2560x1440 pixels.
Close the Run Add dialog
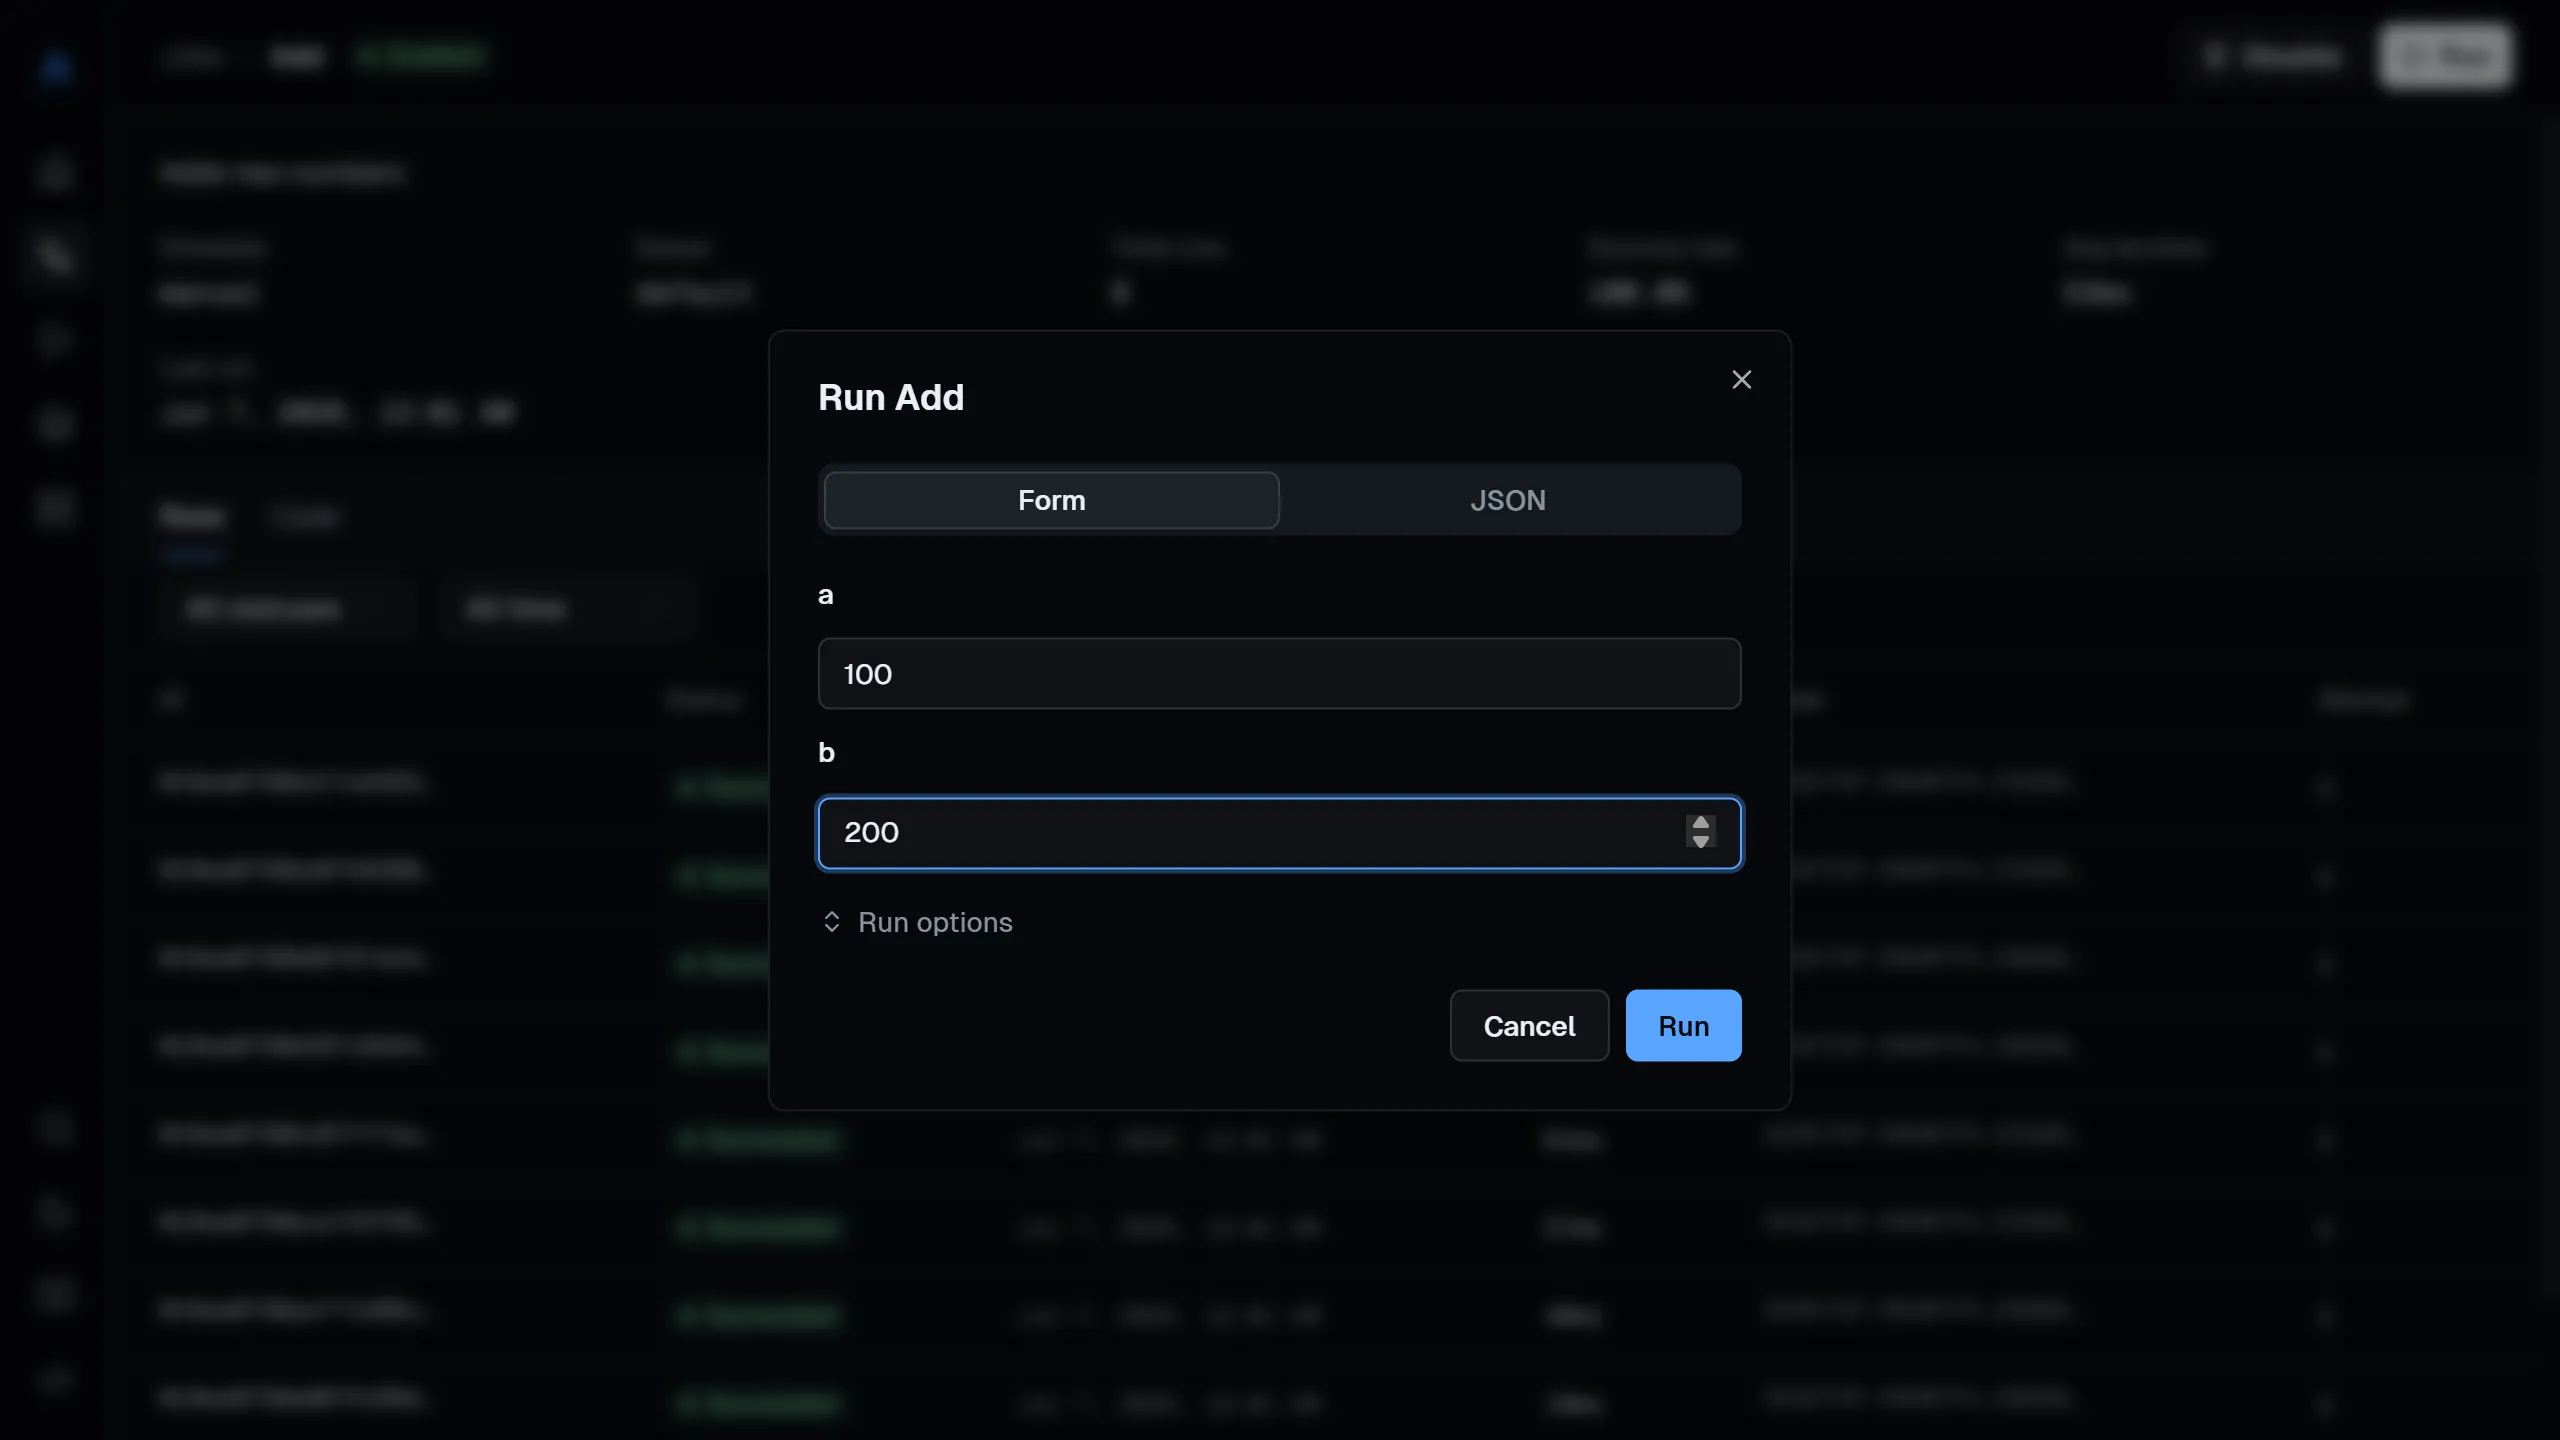click(x=1741, y=380)
